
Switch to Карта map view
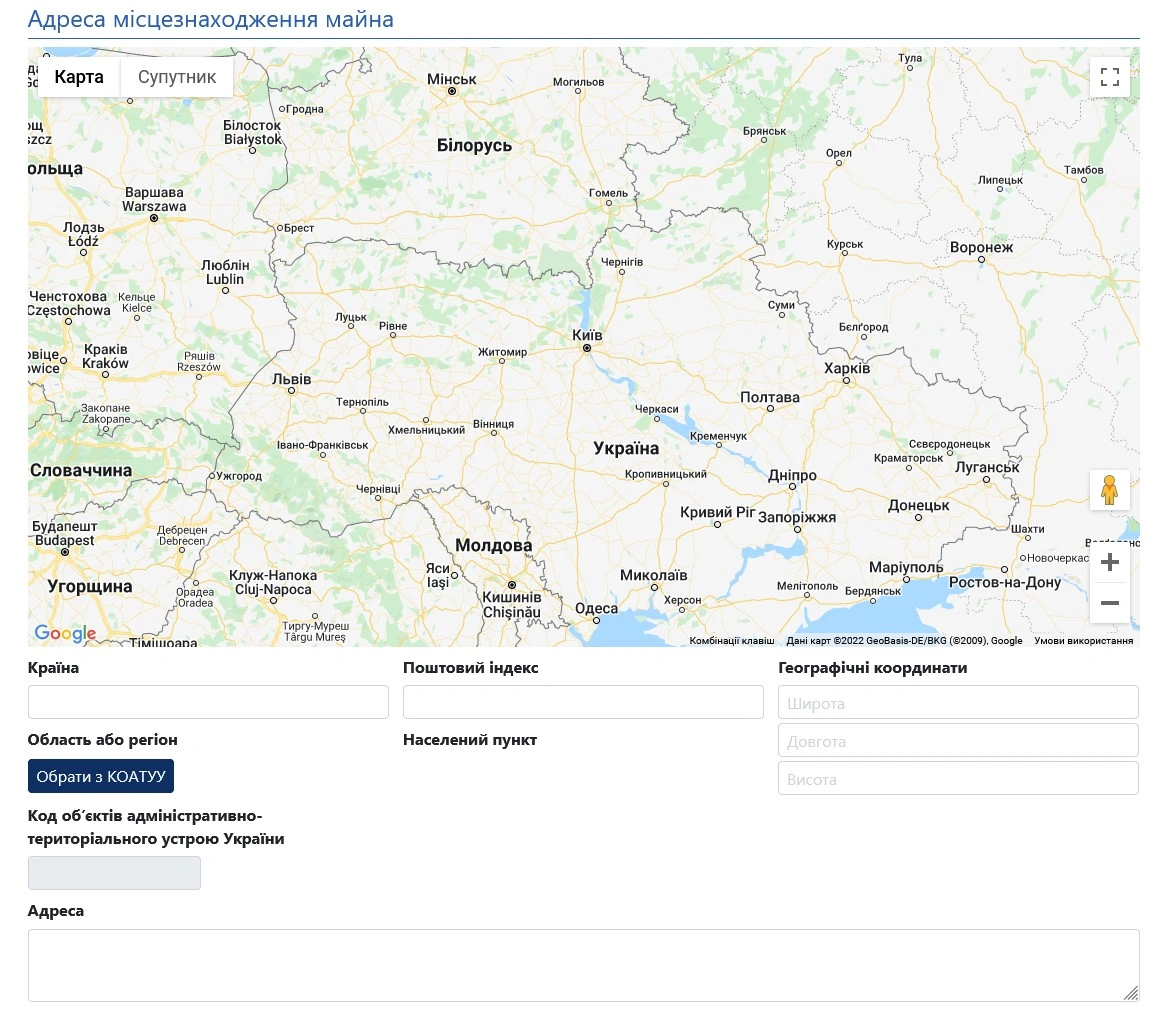click(x=79, y=77)
